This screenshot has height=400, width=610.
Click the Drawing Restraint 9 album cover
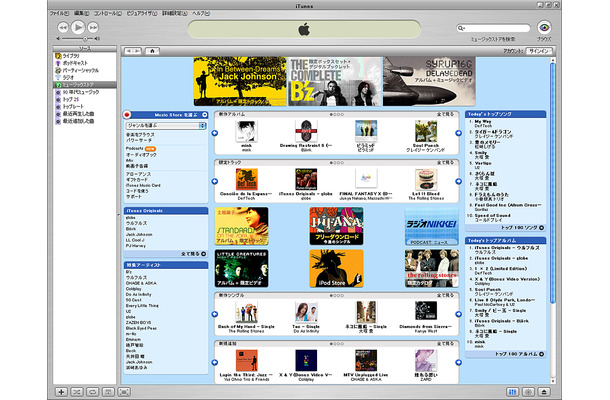coord(306,131)
